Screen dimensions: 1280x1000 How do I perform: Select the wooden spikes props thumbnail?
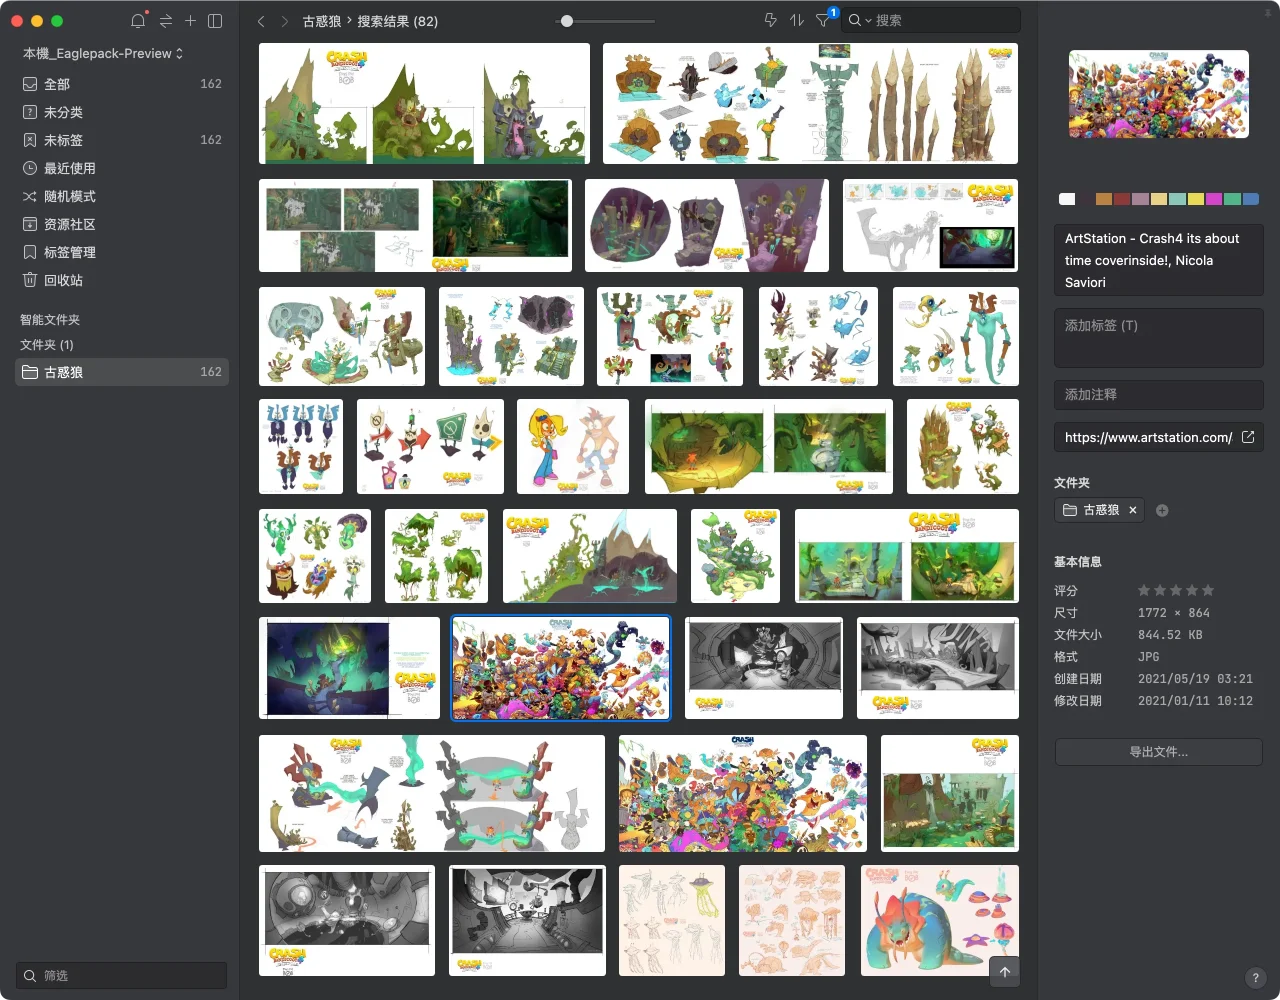pos(810,103)
